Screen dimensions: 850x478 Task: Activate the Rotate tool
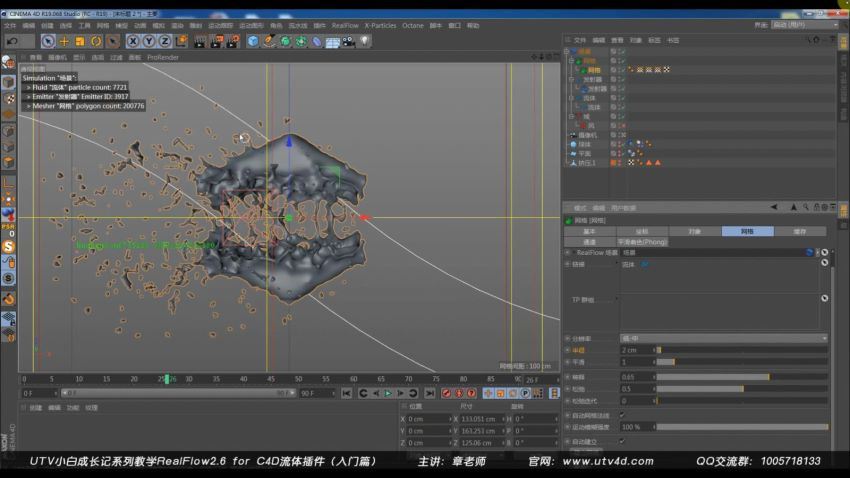(96, 41)
